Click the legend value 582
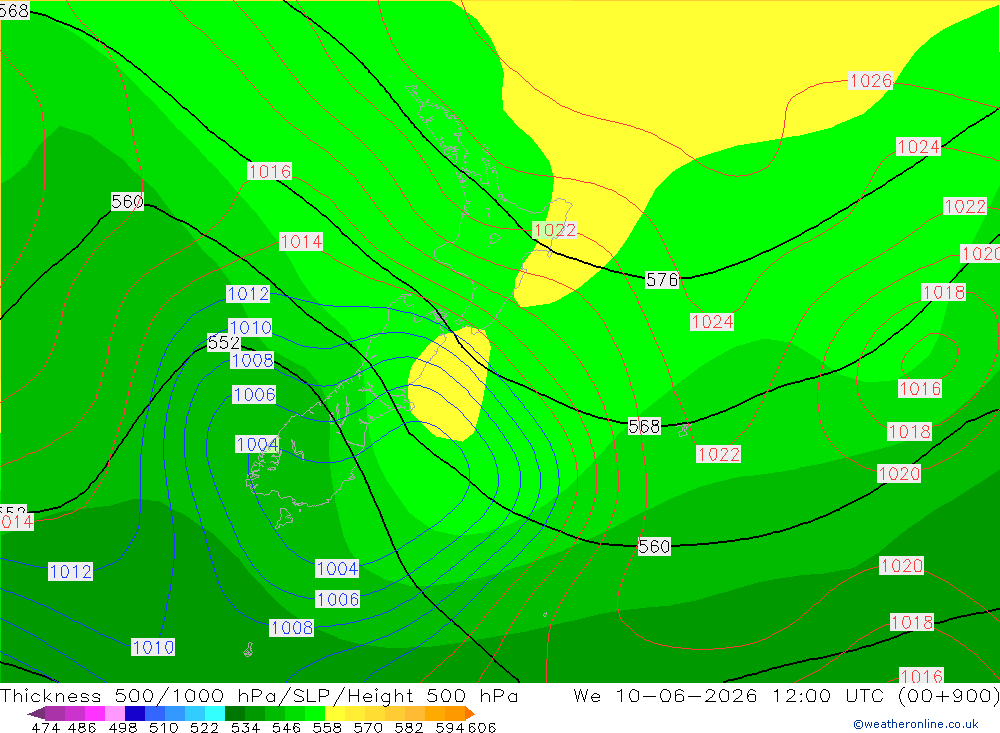The image size is (1000, 733). click(x=408, y=727)
